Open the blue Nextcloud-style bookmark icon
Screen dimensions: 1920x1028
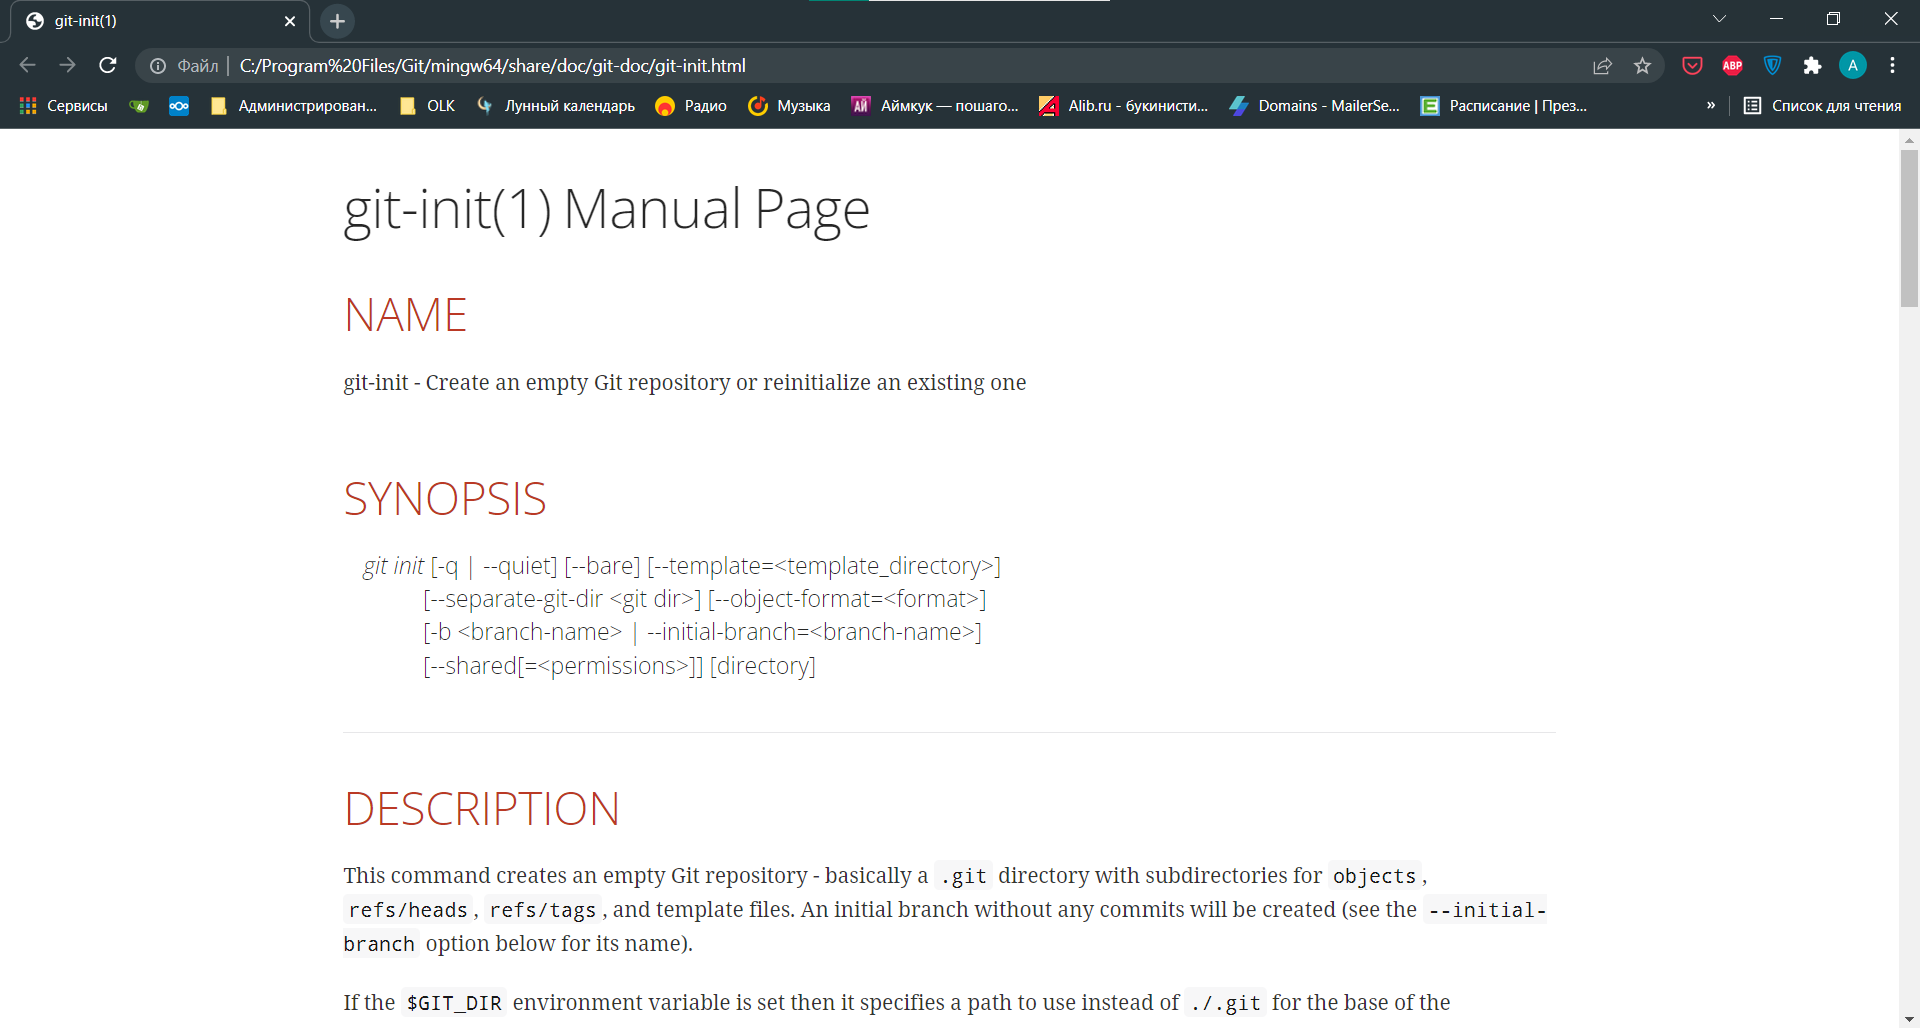[x=179, y=105]
